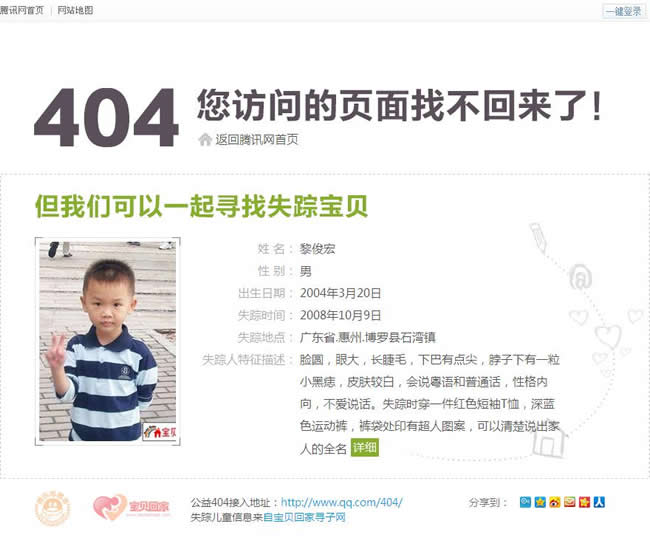650x544 pixels.
Task: Open the 宝贝回家 heart logo
Action: click(132, 507)
